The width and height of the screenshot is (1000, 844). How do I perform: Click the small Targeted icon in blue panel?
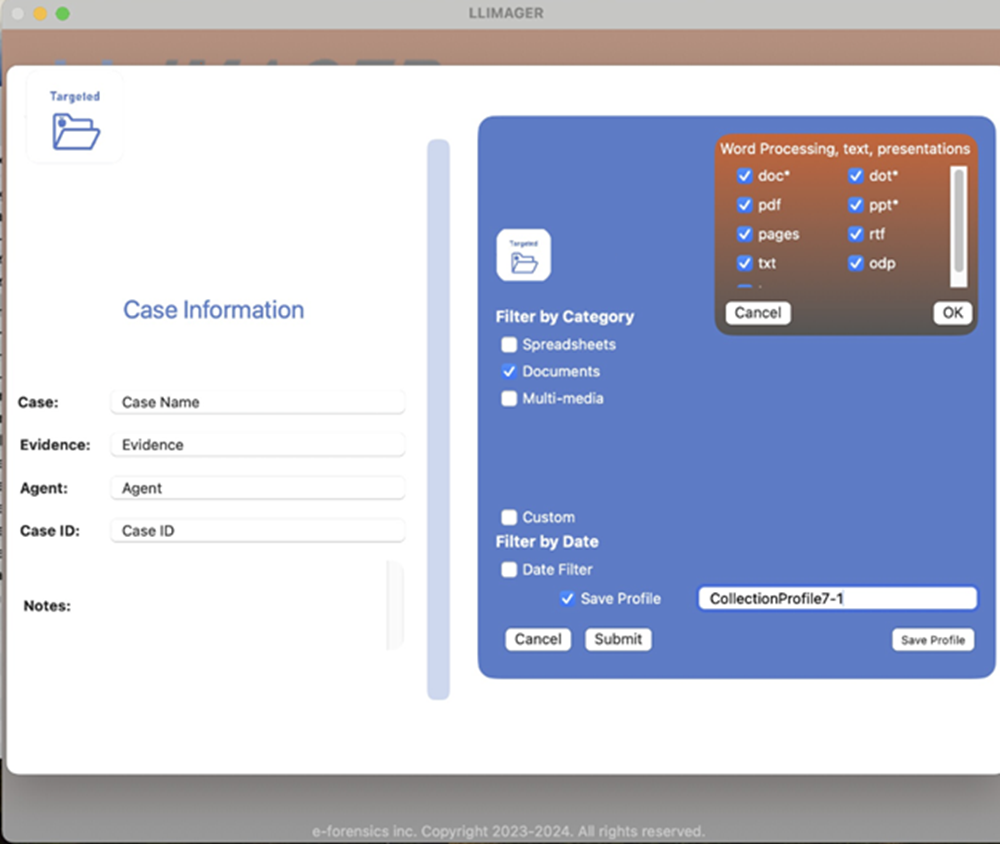(523, 256)
